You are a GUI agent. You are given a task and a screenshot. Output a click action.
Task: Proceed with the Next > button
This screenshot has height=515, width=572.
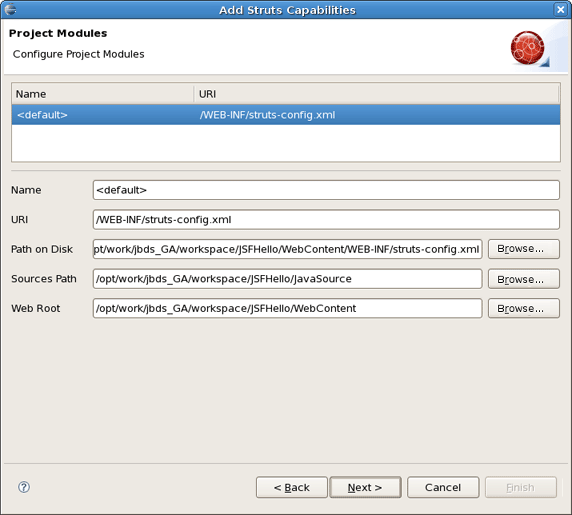(365, 487)
